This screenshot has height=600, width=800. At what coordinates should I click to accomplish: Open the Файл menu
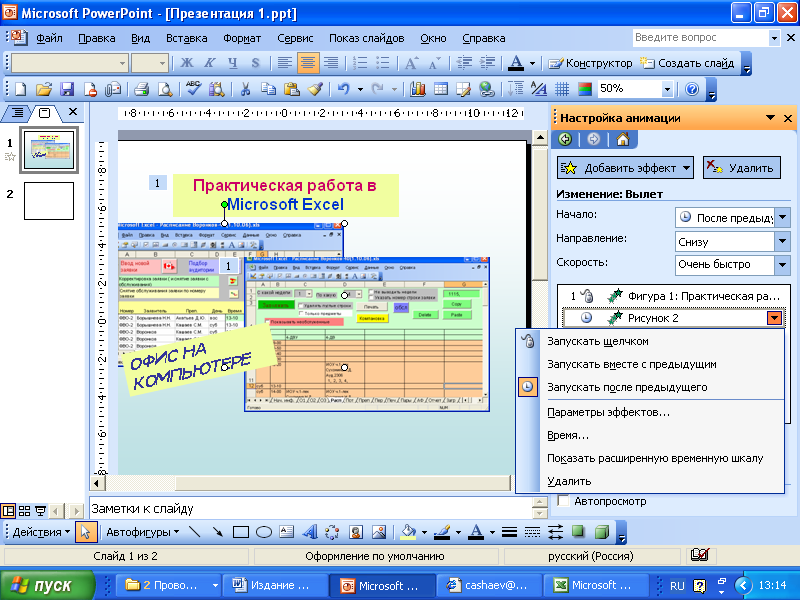pos(49,38)
